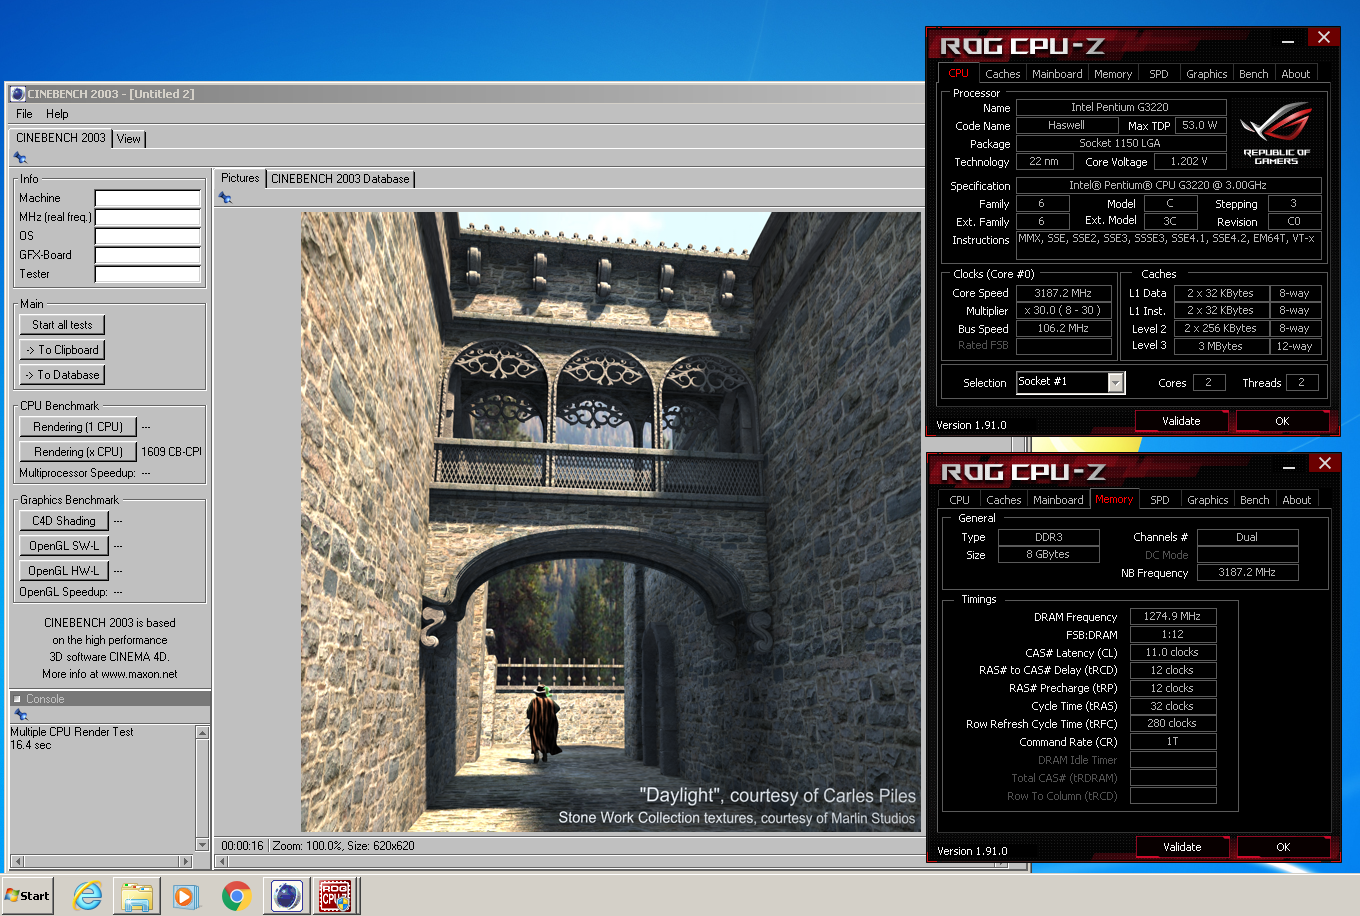
Task: Open the Socket #1 selection dropdown
Action: click(1115, 382)
